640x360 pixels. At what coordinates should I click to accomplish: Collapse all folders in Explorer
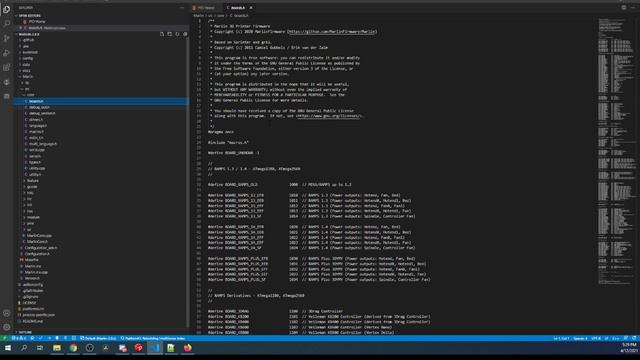(x=185, y=34)
